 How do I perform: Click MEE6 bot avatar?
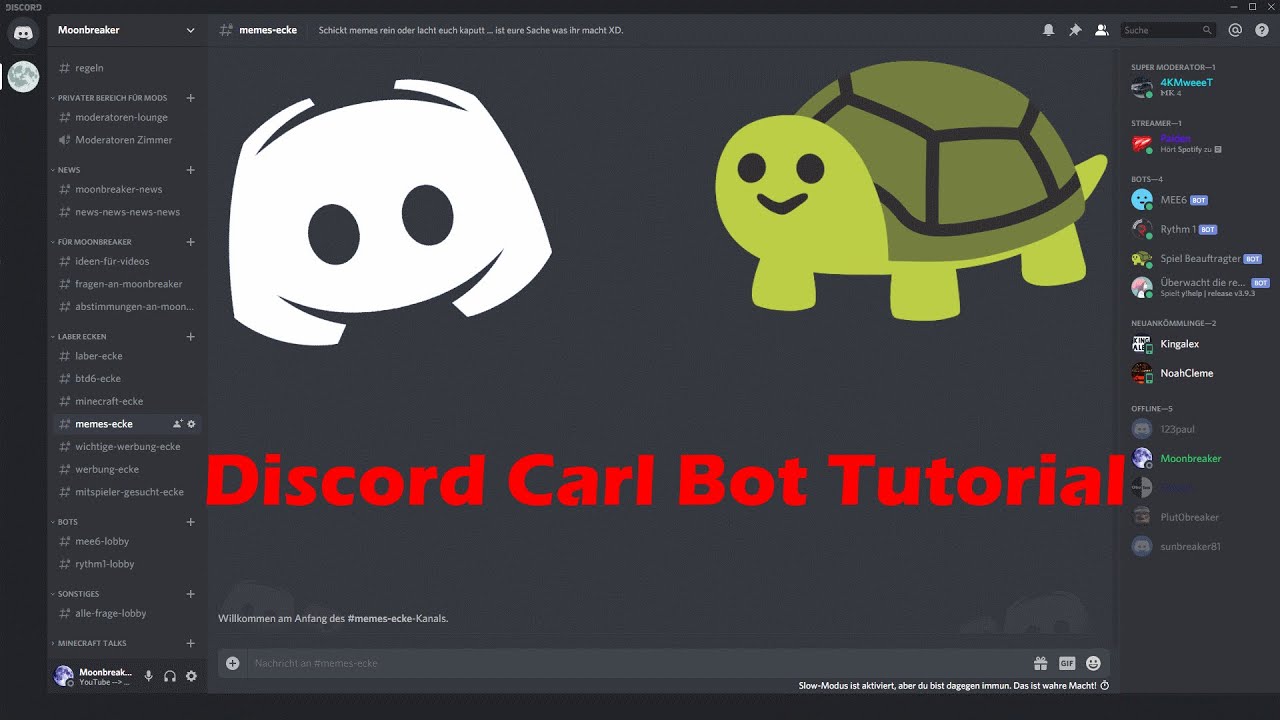(1141, 200)
